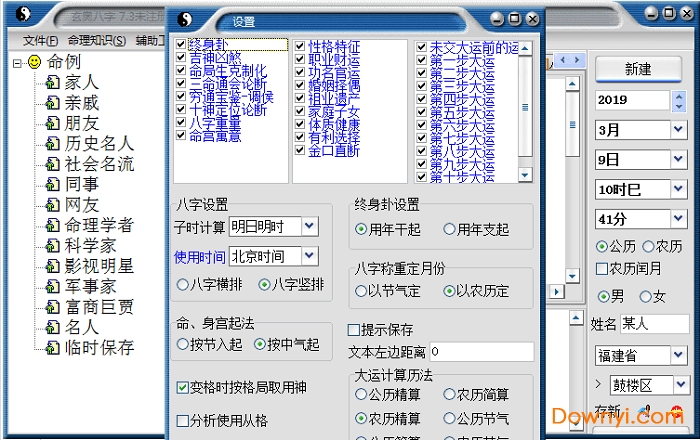700x440 pixels.
Task: Click scroll up arrow of 大运 list
Action: point(525,48)
